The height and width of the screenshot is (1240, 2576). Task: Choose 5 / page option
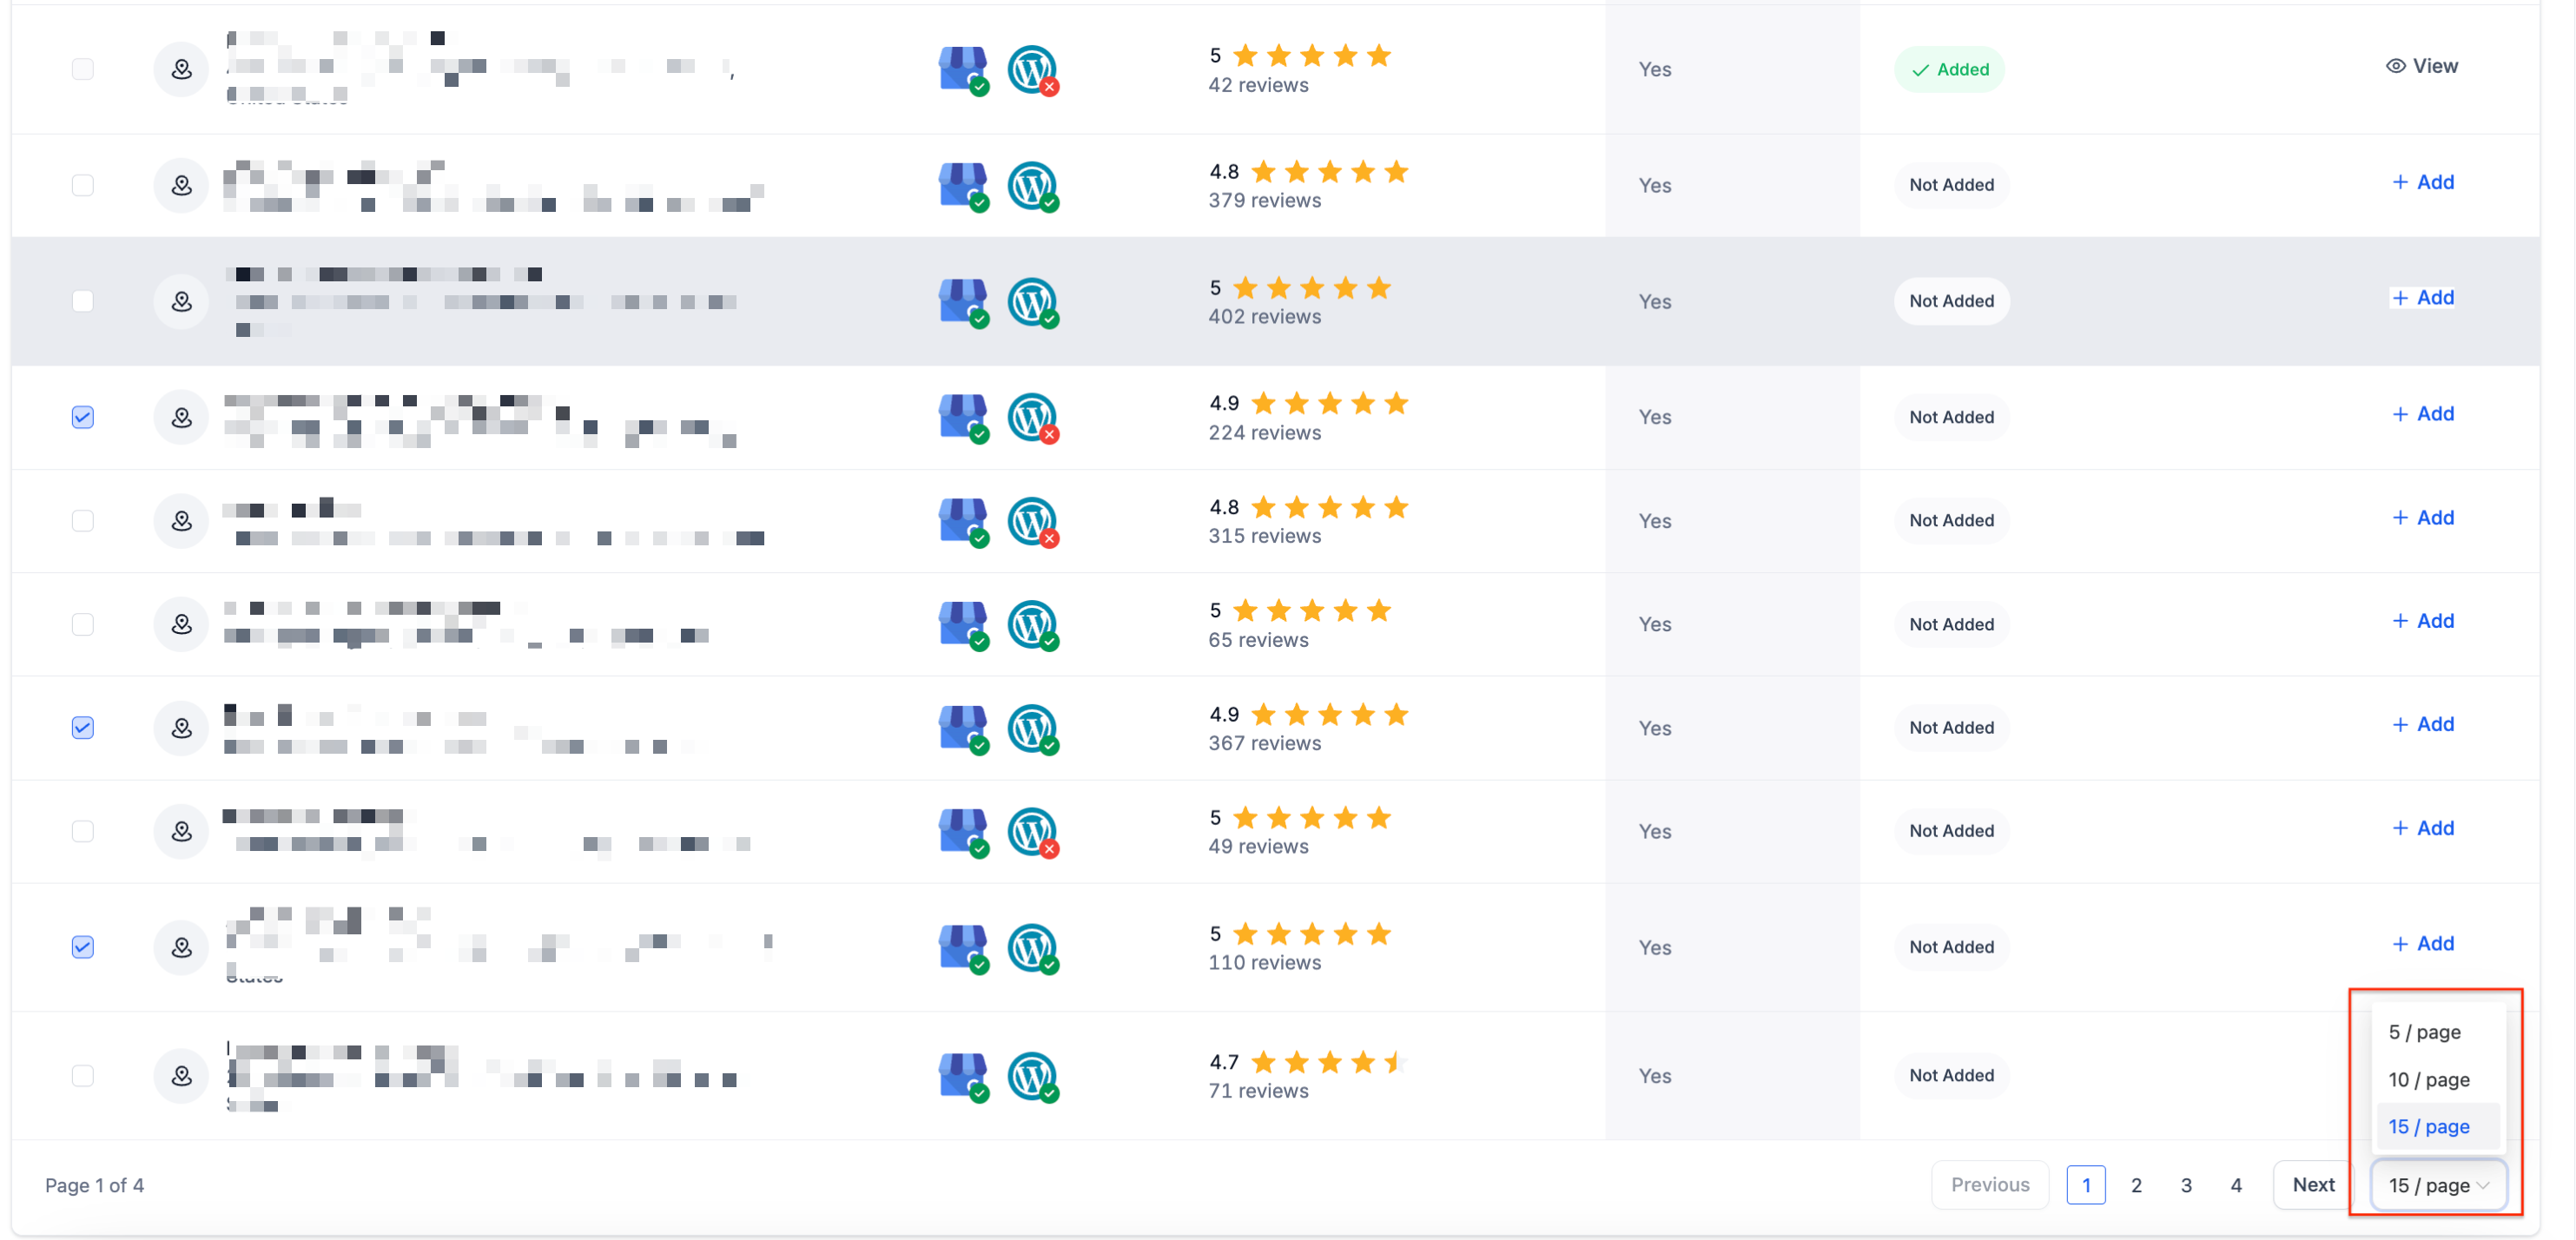coord(2424,1032)
